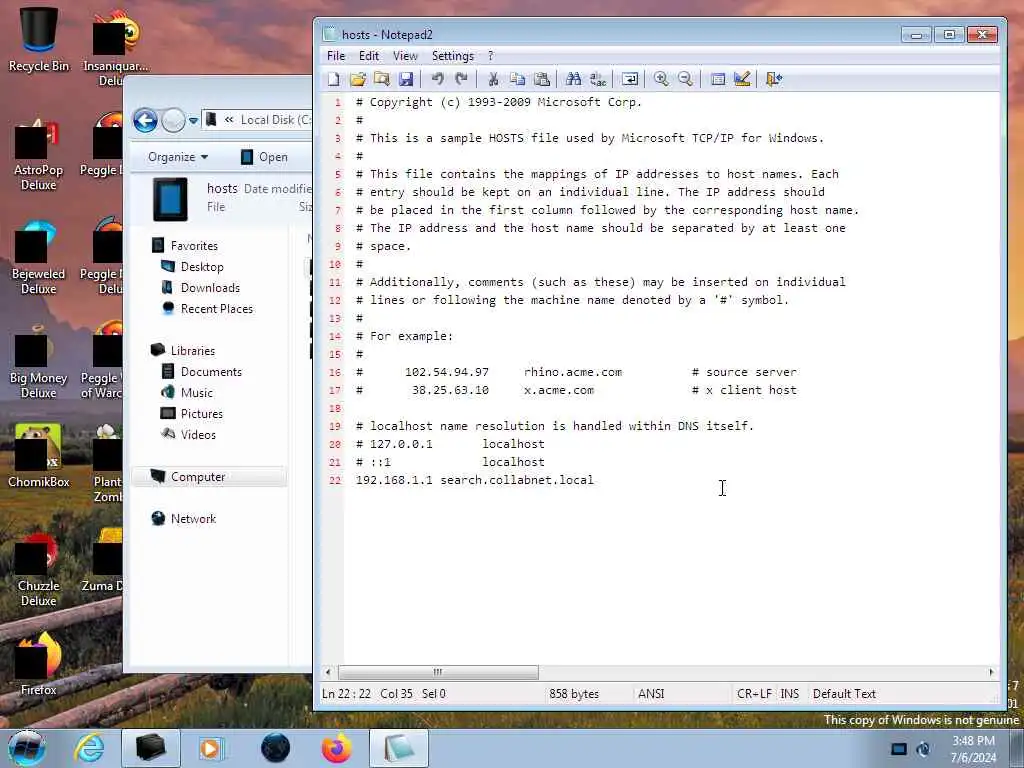1024x768 pixels.
Task: Click Default Text scheme in status bar
Action: coord(844,694)
